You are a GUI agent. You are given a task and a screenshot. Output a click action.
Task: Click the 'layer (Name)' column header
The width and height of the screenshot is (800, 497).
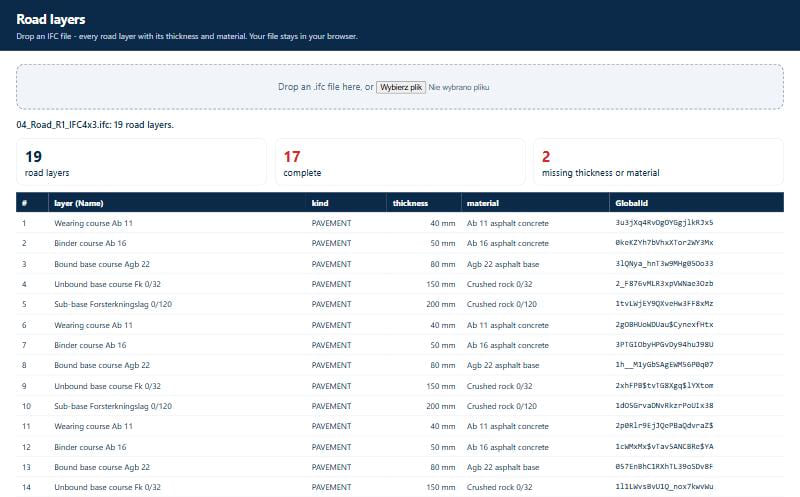[177, 203]
